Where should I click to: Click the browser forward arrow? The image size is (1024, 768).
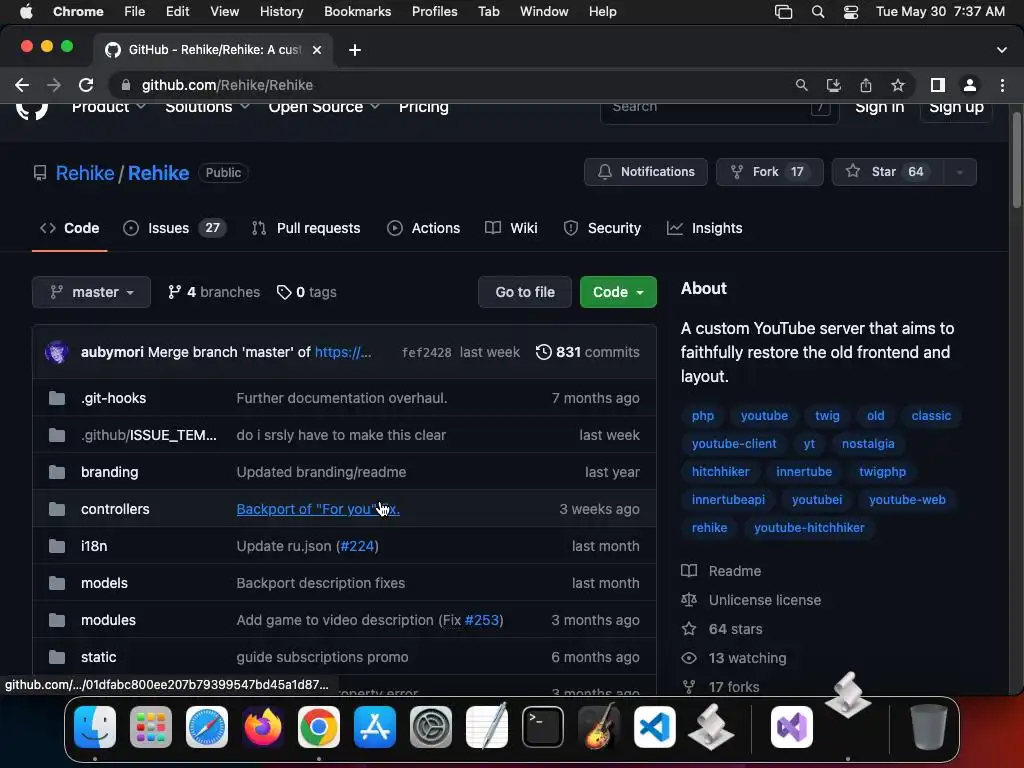(x=54, y=85)
